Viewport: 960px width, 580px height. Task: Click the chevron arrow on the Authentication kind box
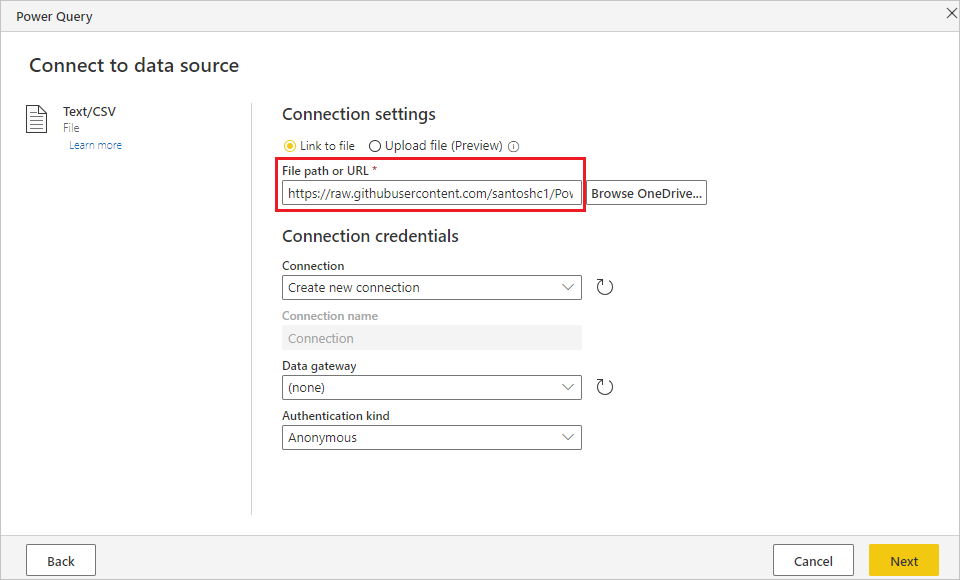[568, 437]
